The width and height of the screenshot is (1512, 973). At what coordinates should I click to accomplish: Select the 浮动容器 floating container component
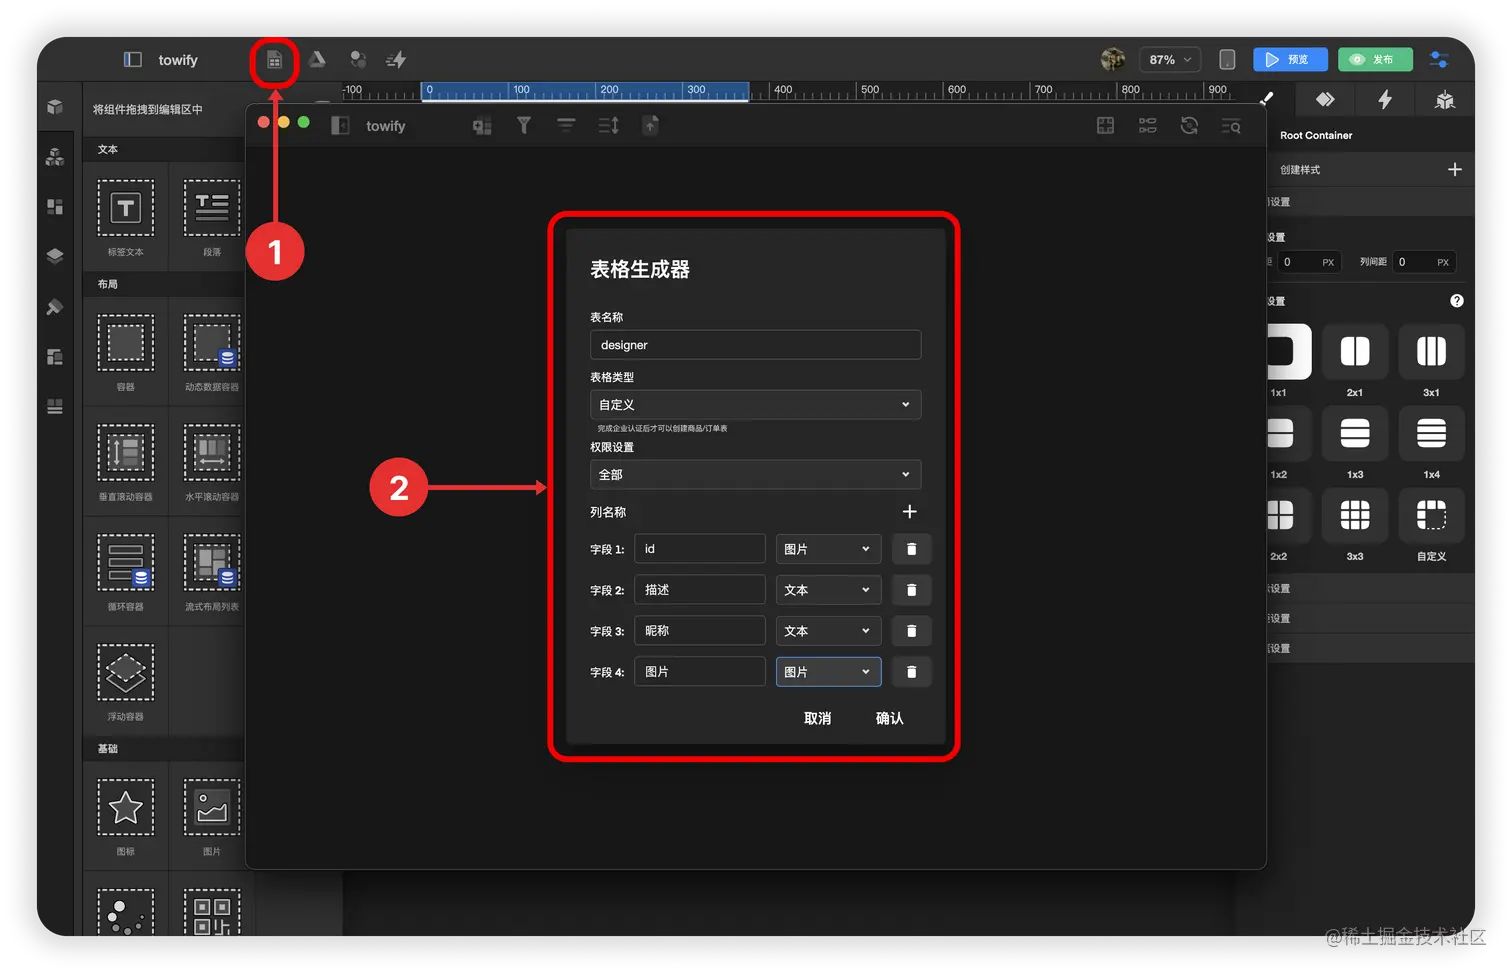[125, 682]
